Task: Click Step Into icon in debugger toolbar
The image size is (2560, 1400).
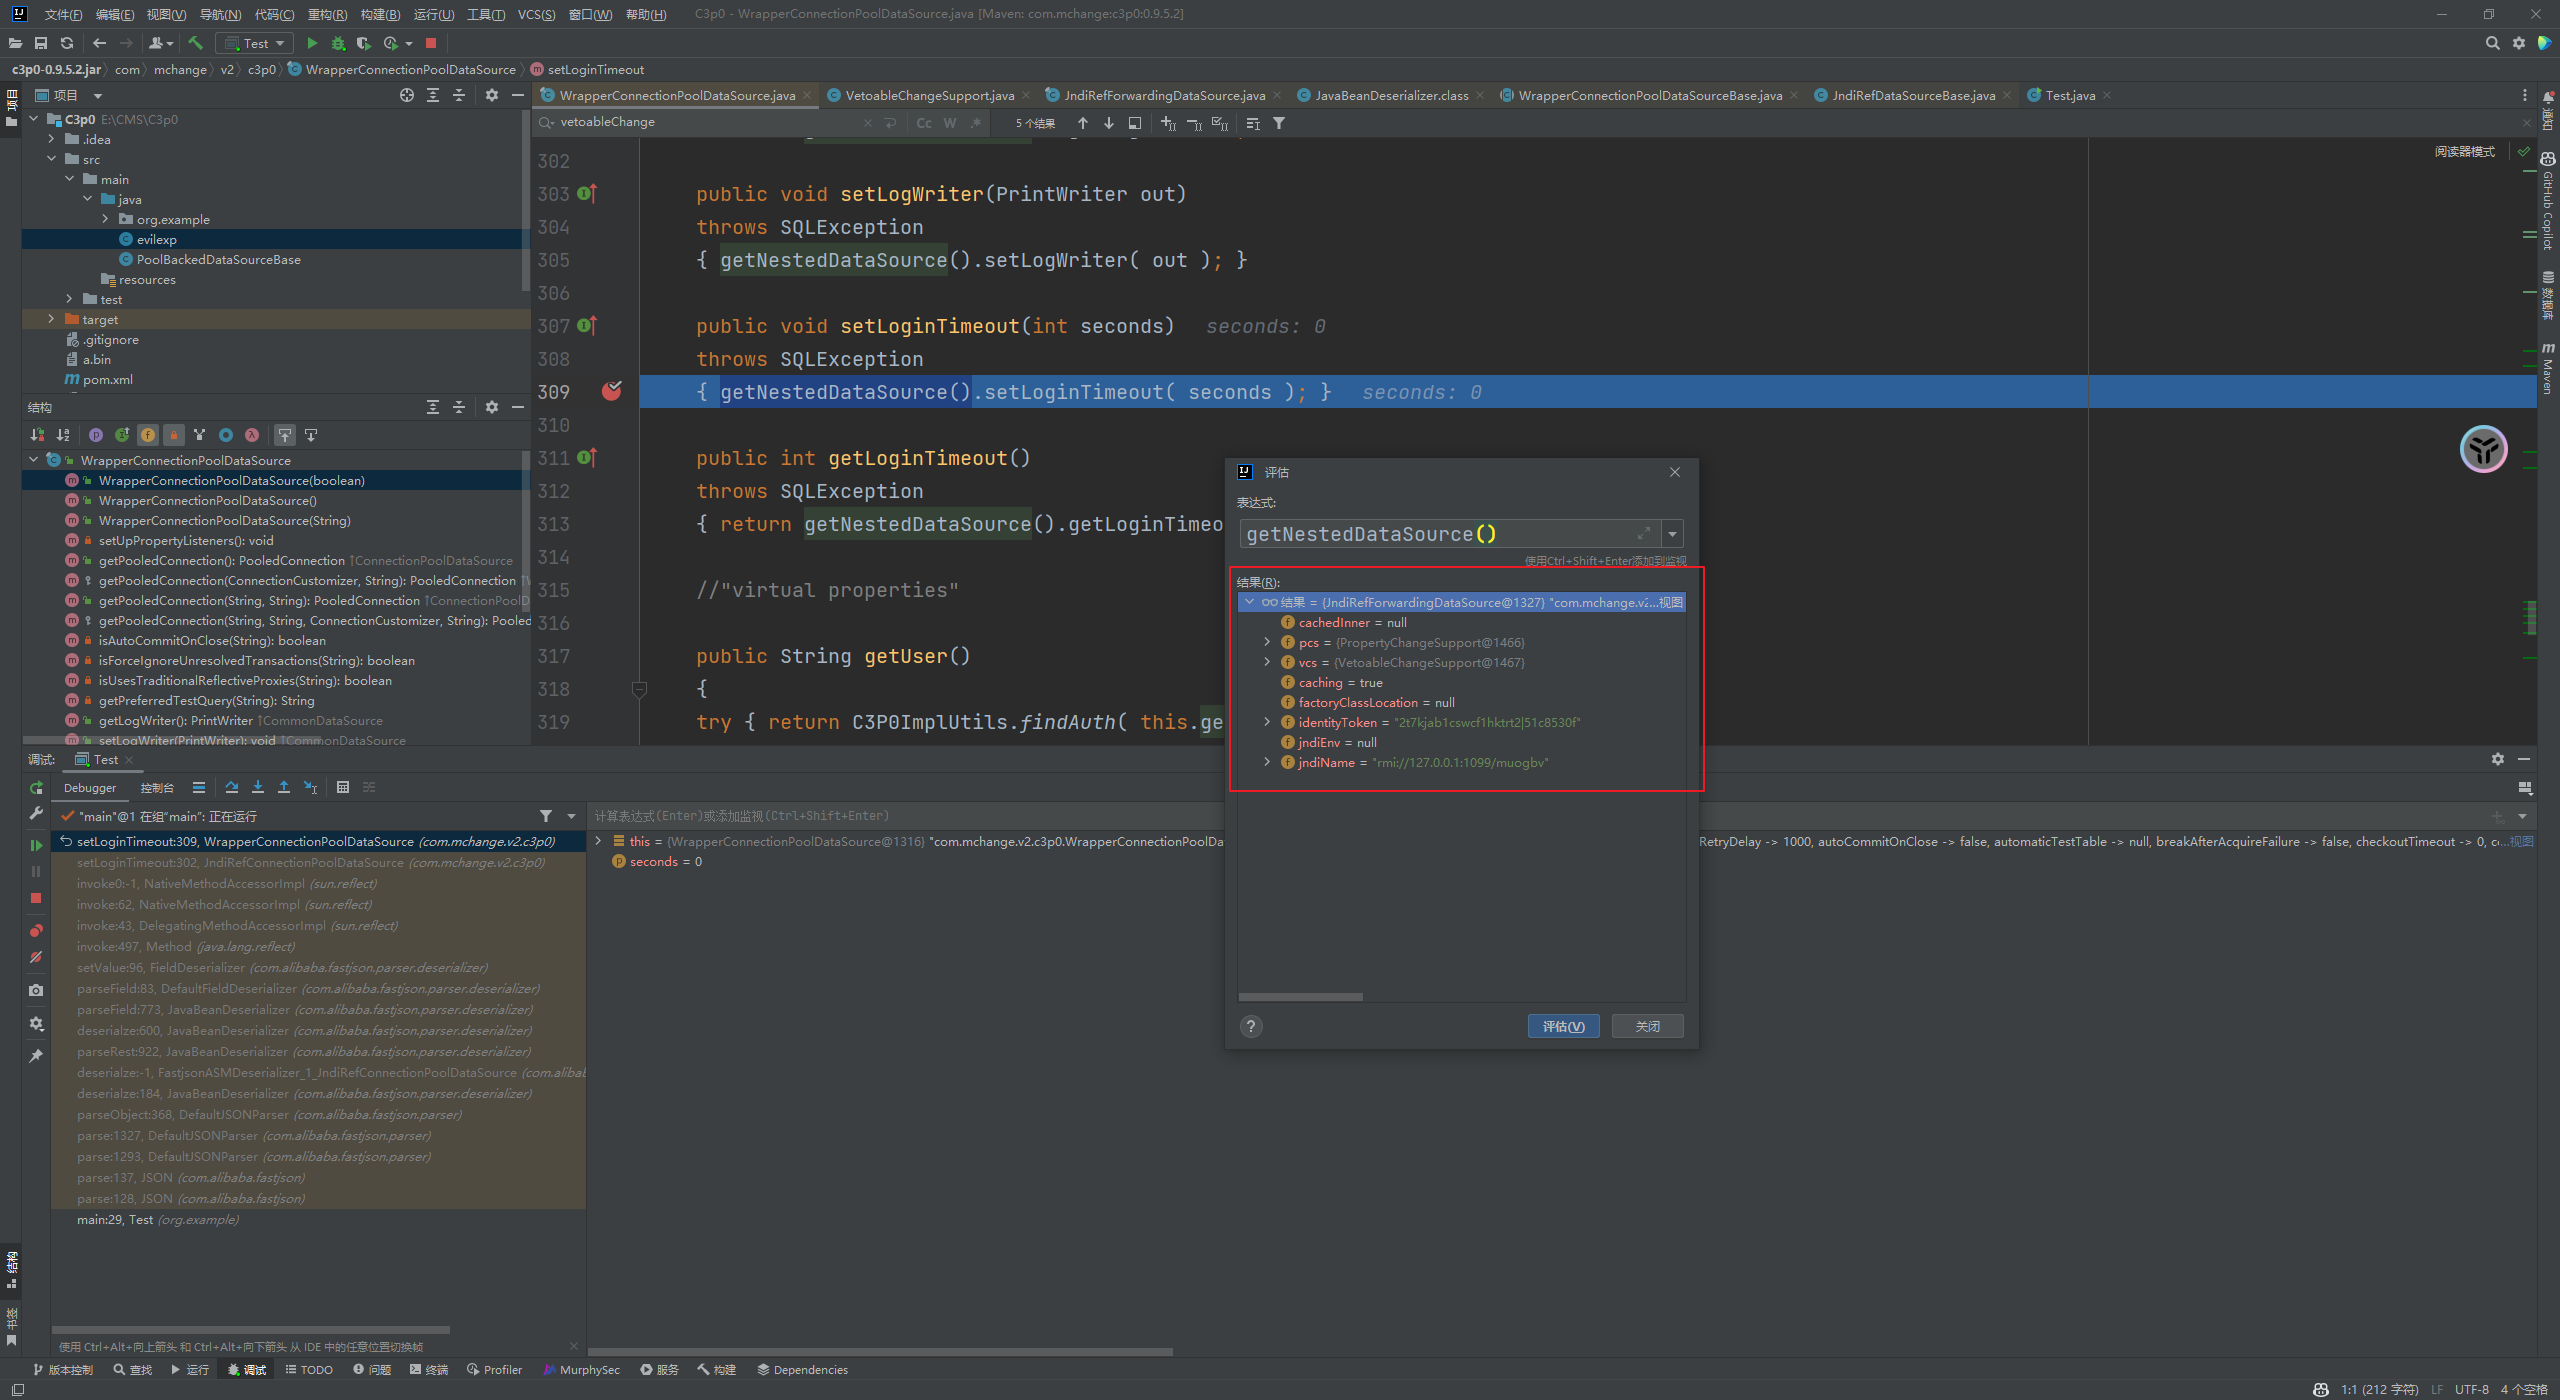Action: coord(258,787)
